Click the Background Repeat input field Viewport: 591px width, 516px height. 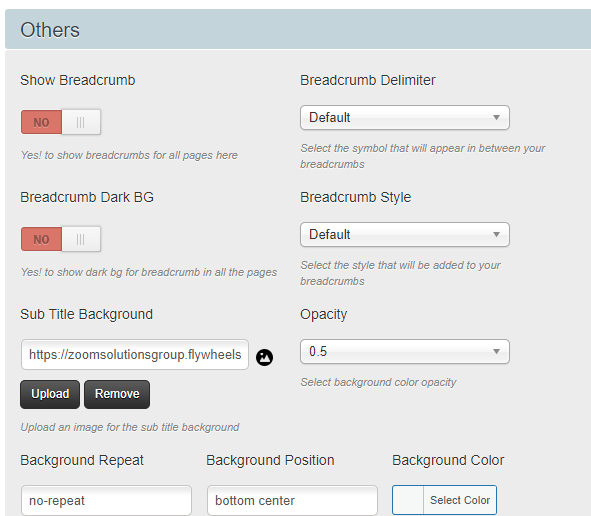(106, 501)
